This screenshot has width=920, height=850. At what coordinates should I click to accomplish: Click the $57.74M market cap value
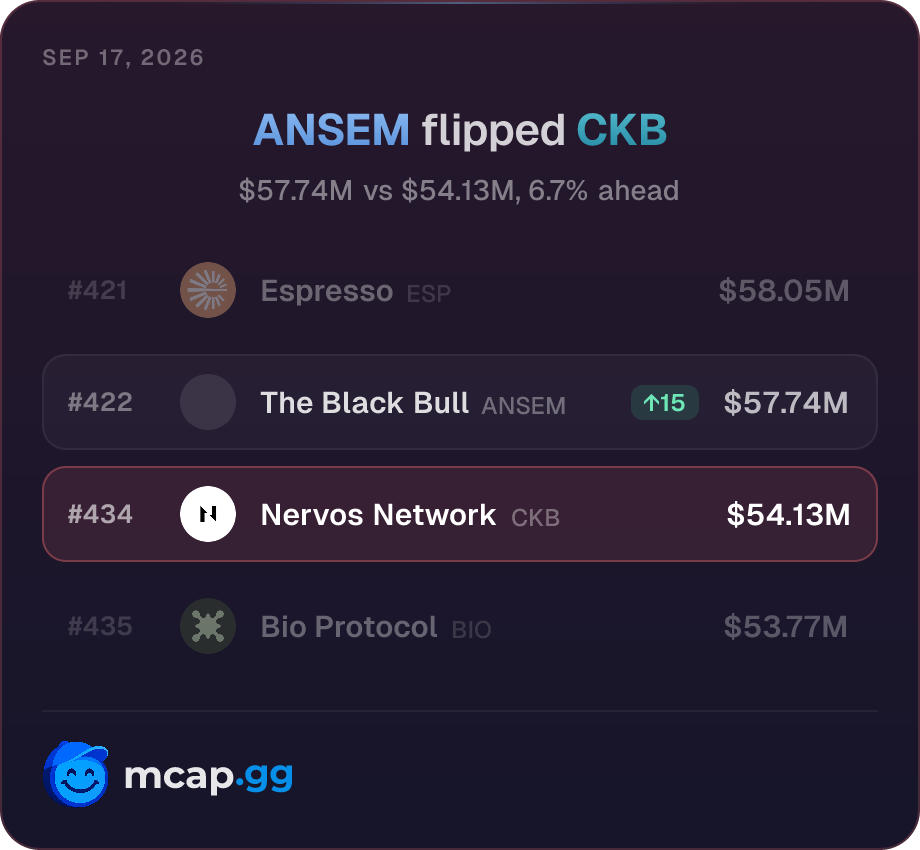(786, 403)
